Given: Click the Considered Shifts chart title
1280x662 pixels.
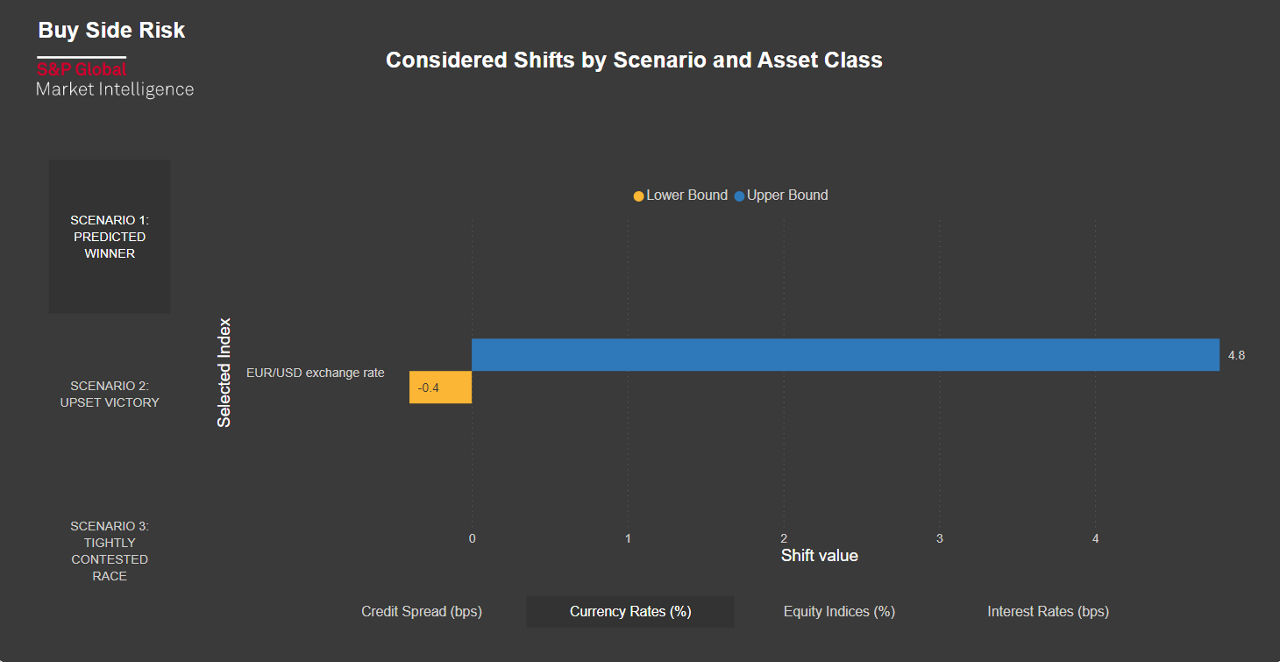Looking at the screenshot, I should pyautogui.click(x=634, y=60).
